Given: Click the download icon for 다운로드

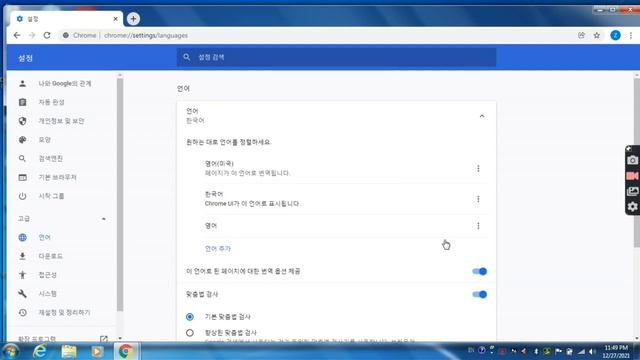Looking at the screenshot, I should 22,256.
